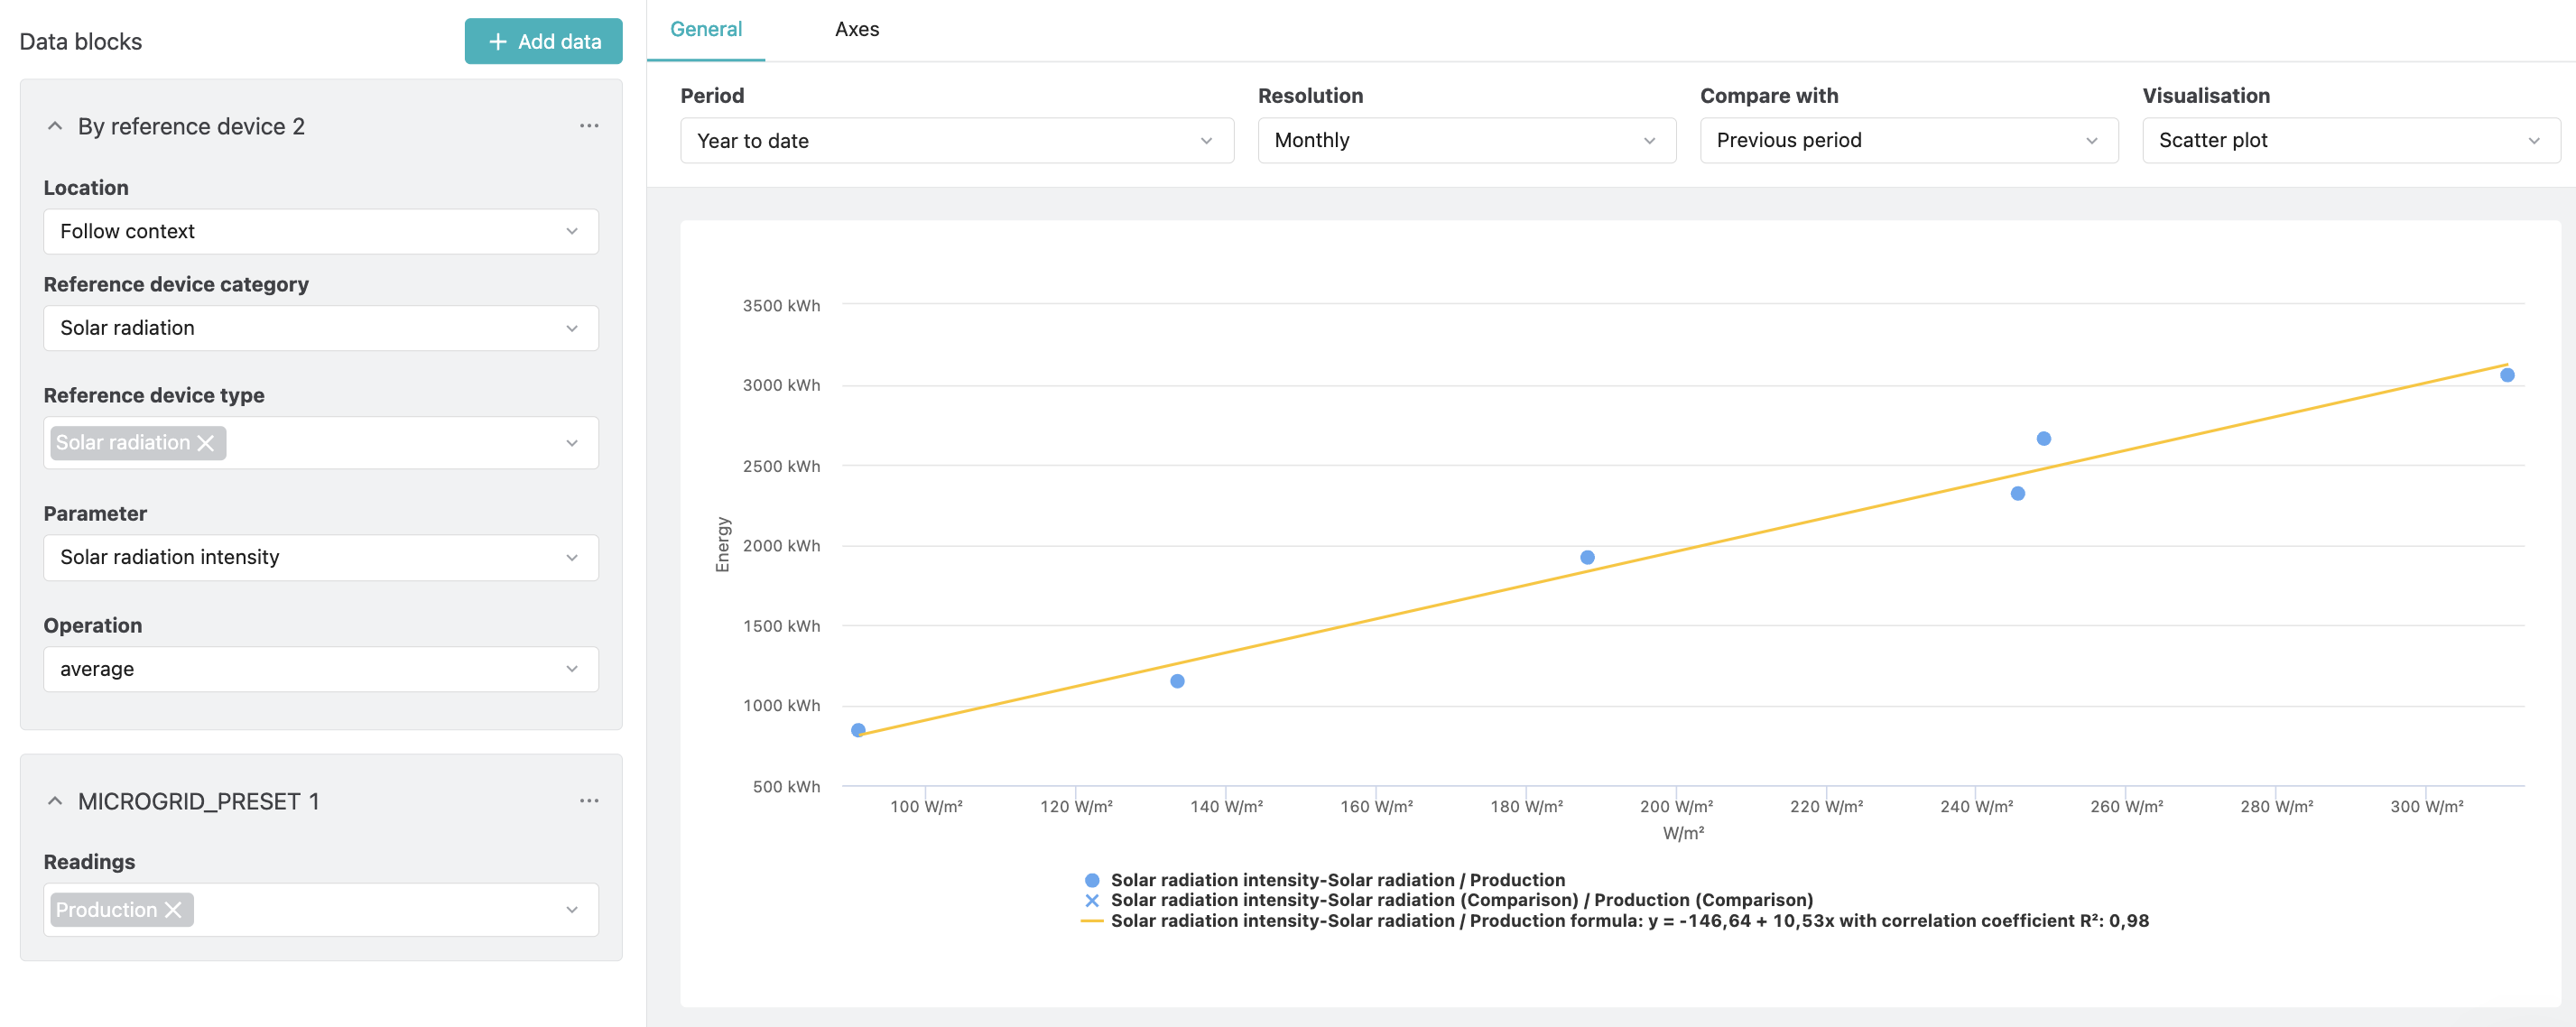Screen dimensions: 2576x1027
Task: Open the Operation average dropdown
Action: click(x=321, y=669)
